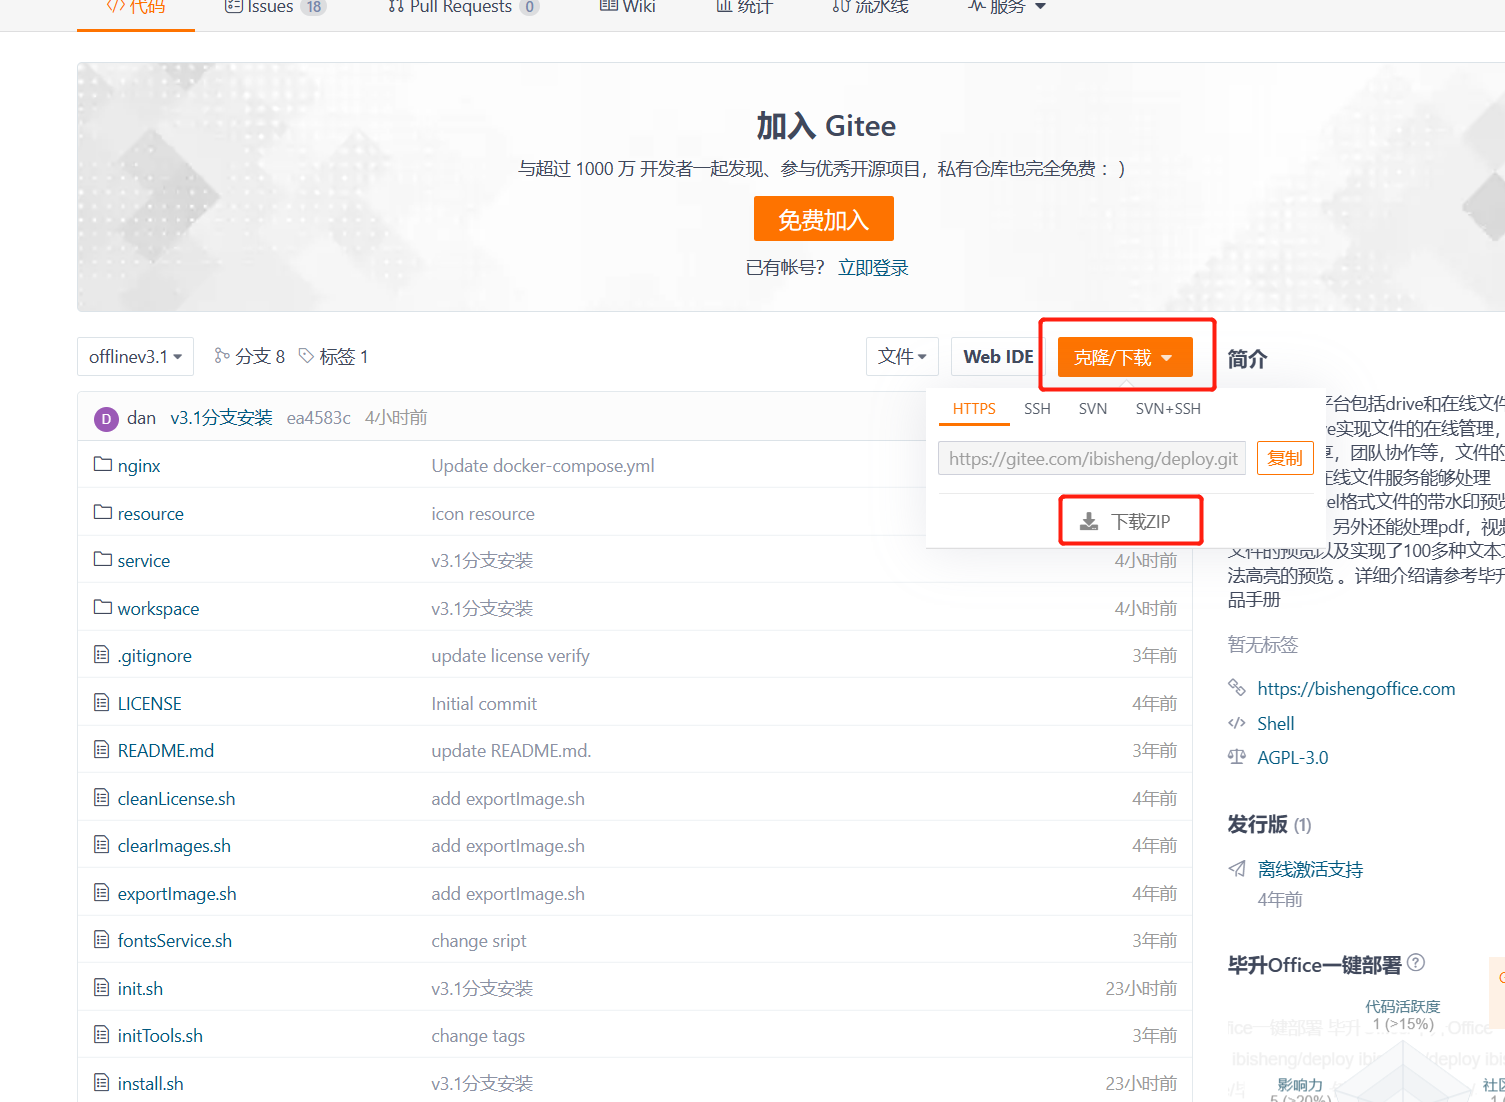Open the 标签 1 tags link
1505x1102 pixels.
[x=334, y=357]
